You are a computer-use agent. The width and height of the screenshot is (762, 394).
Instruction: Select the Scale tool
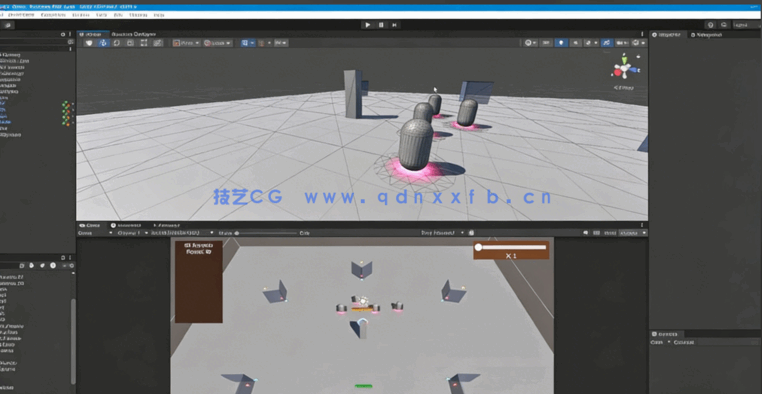coord(130,43)
